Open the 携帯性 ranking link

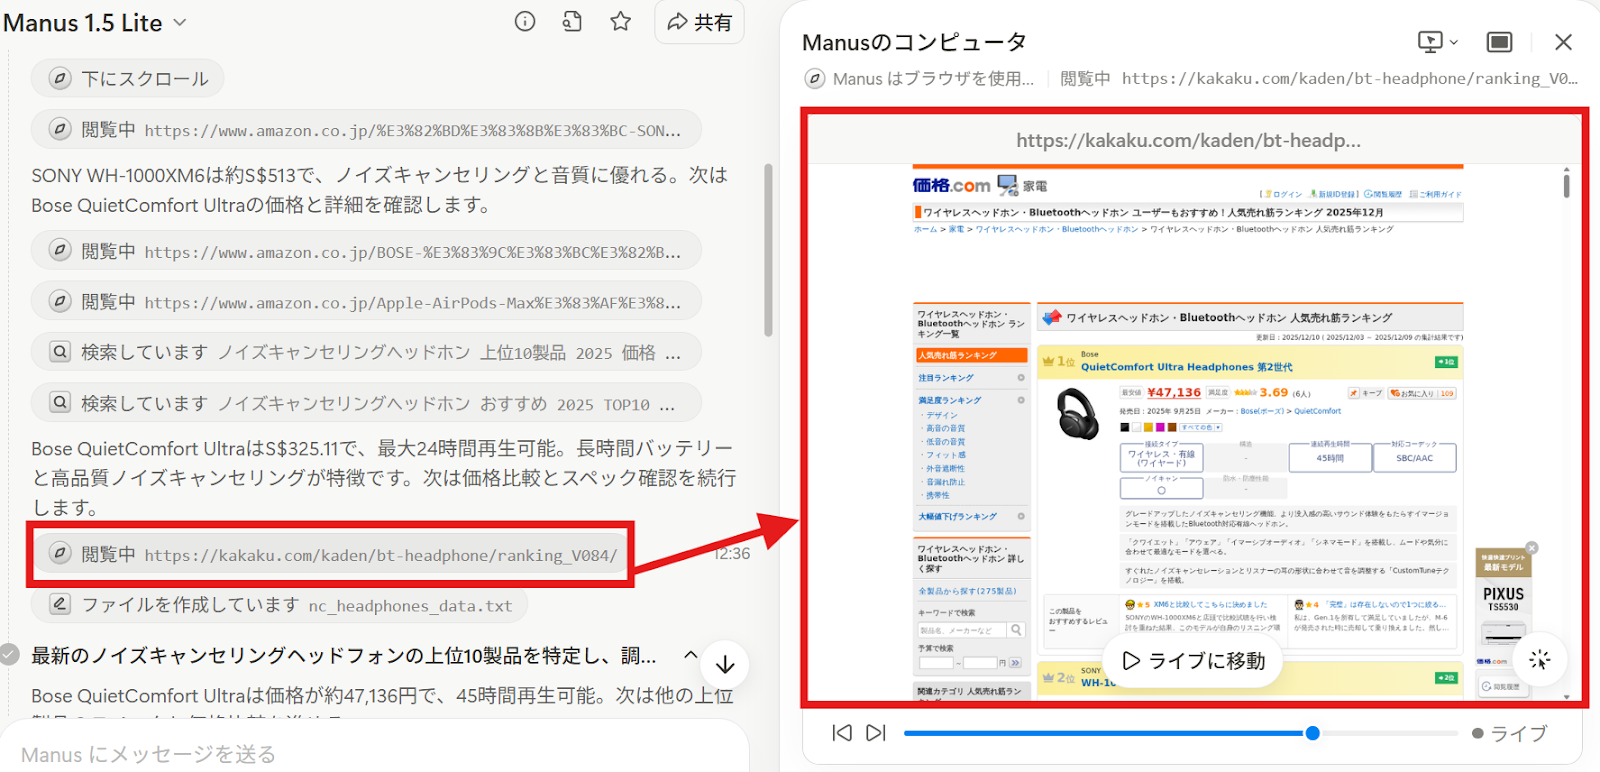(x=938, y=495)
